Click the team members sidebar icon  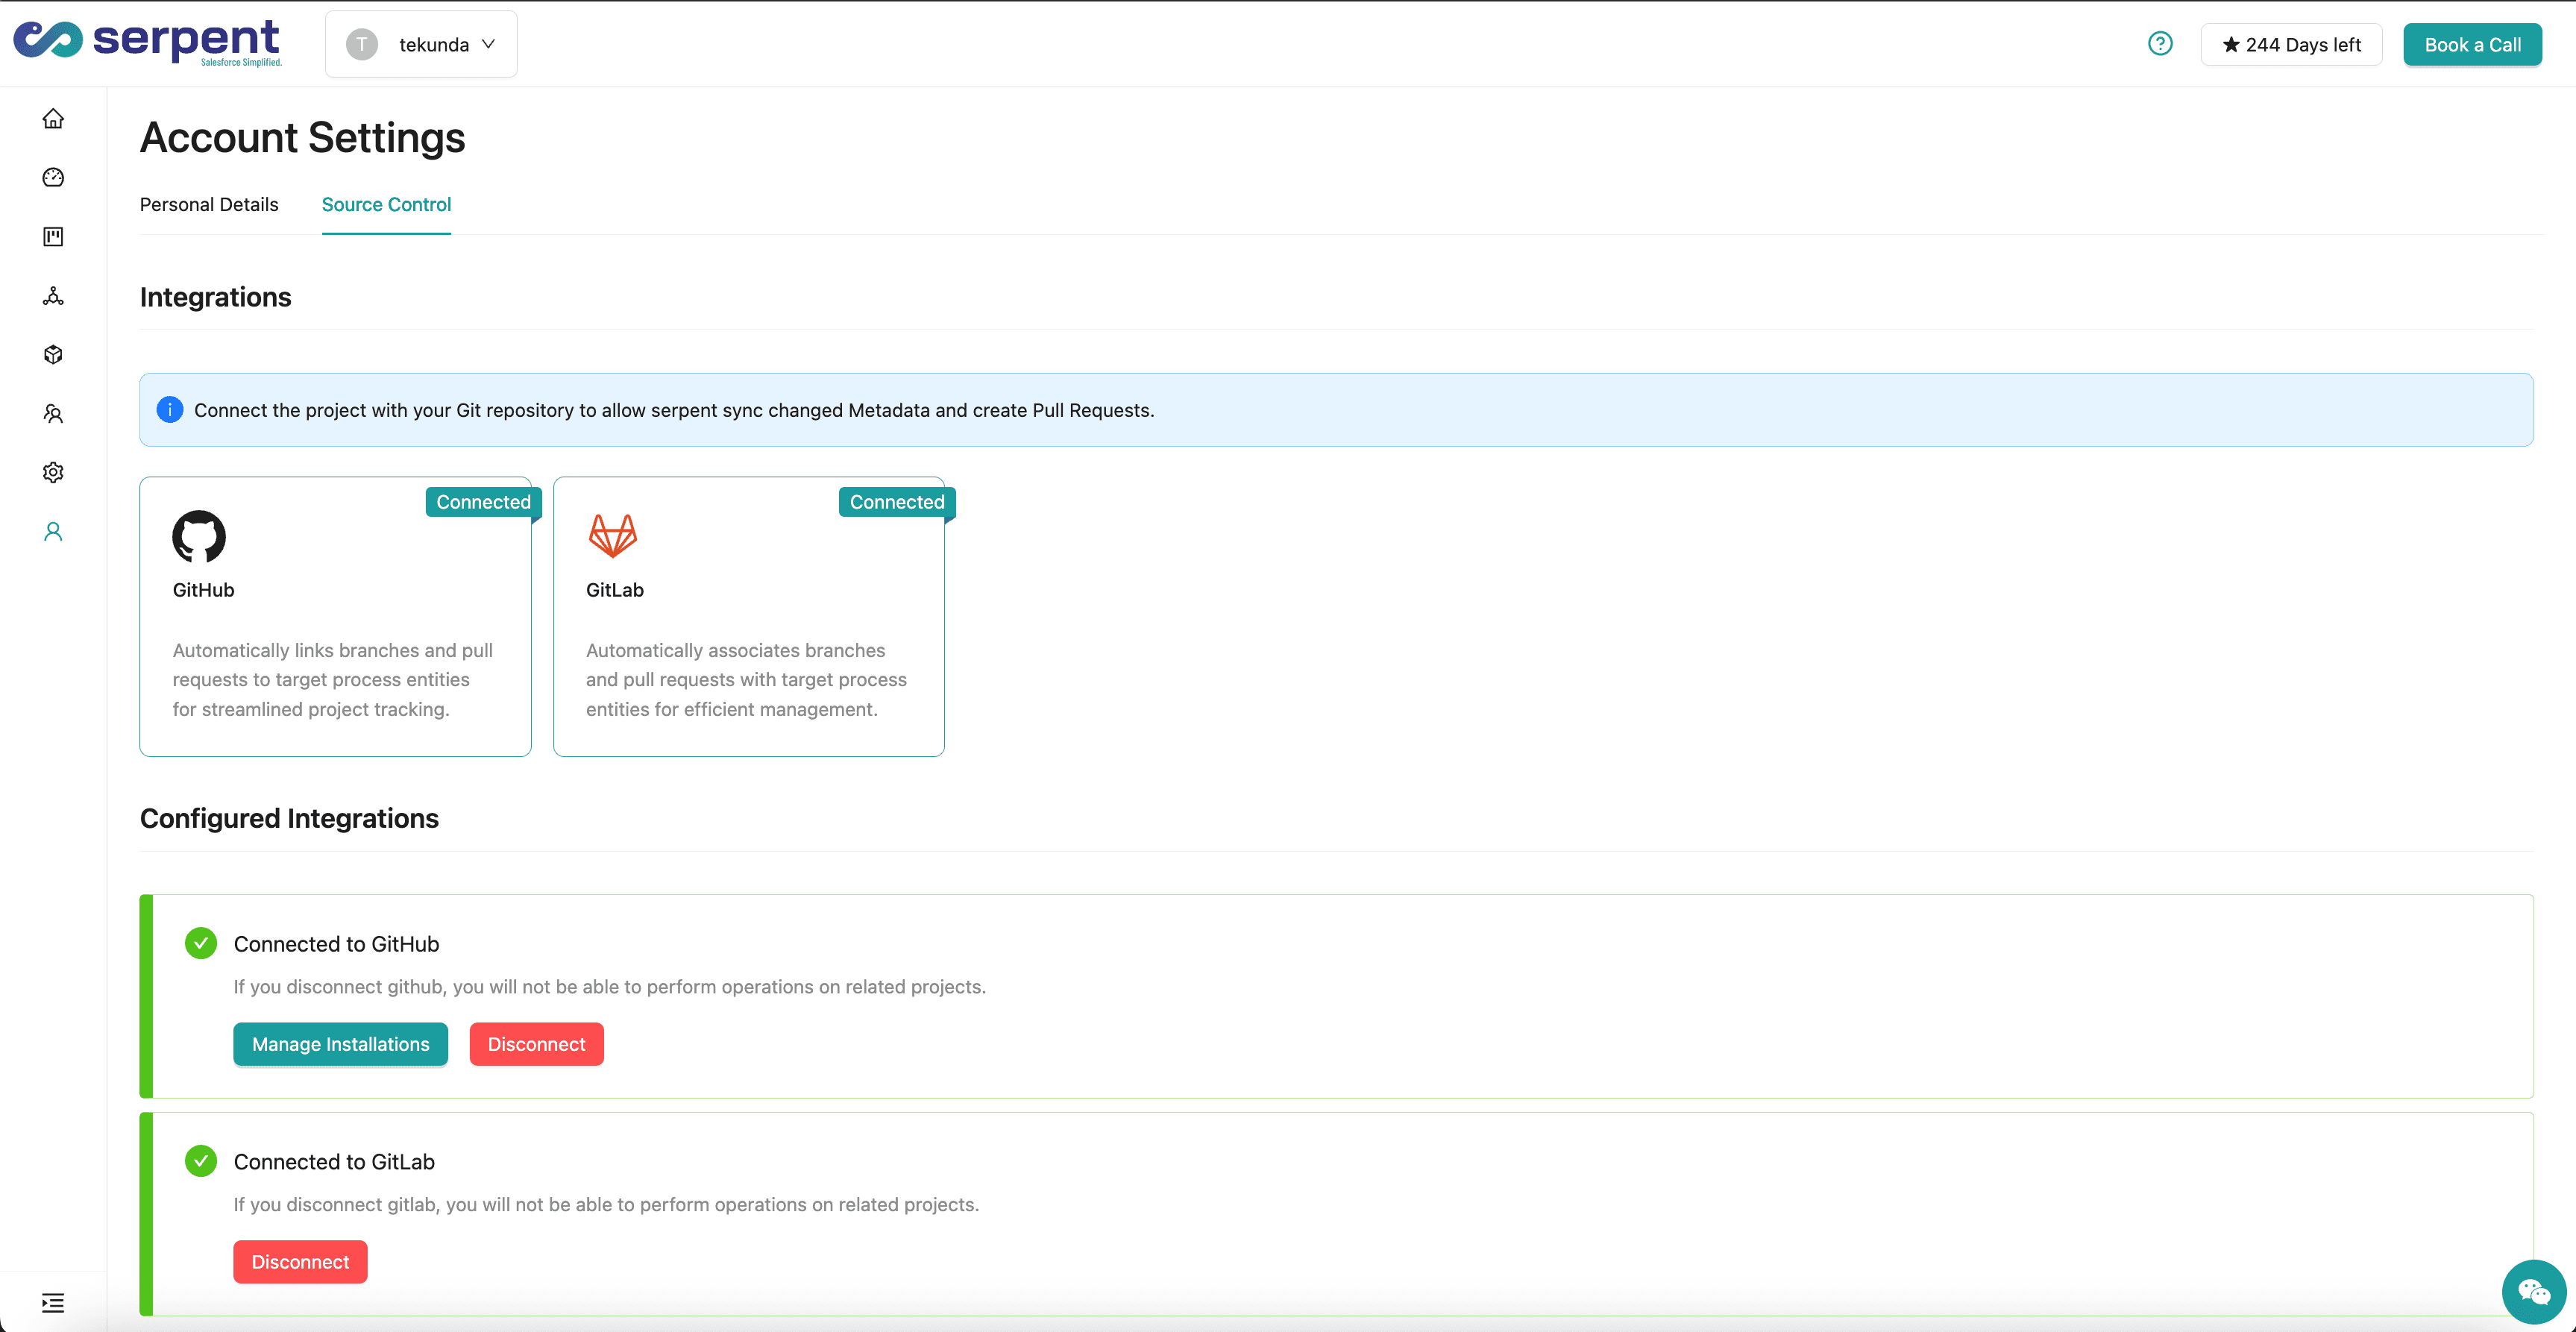point(53,414)
